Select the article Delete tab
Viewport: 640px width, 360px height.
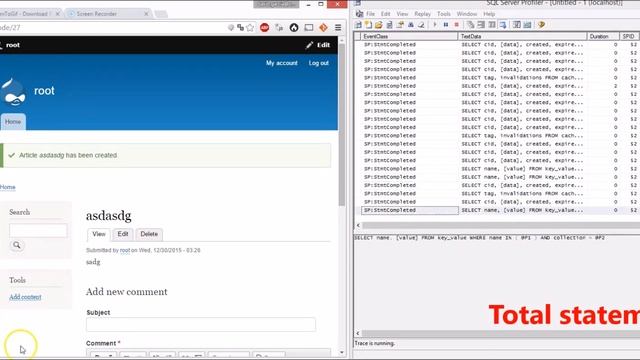pos(149,234)
